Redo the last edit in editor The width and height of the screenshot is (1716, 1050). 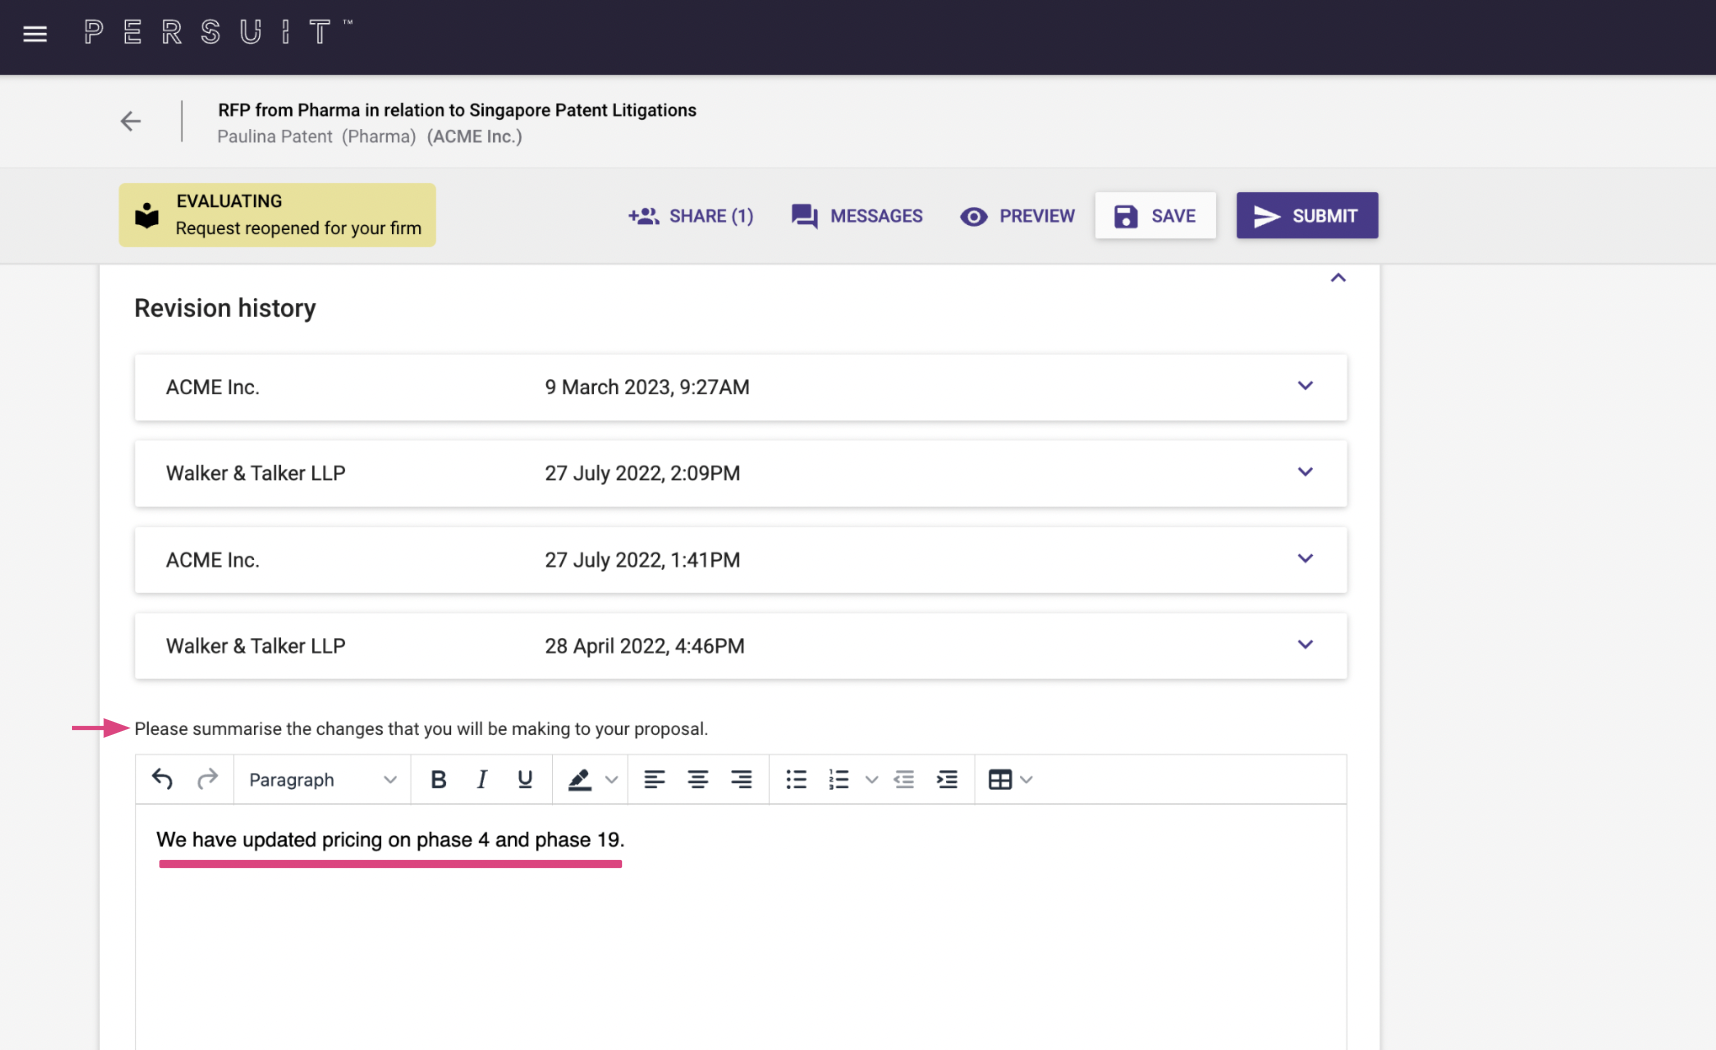pos(207,779)
